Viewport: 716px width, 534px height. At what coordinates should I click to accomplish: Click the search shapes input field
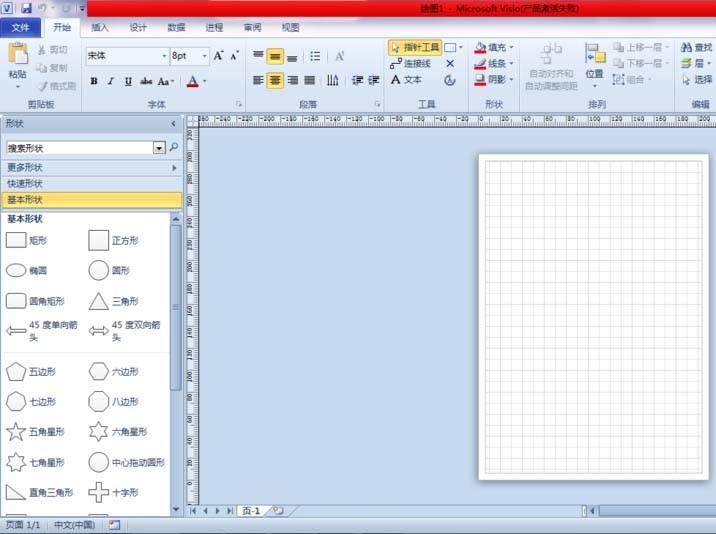(x=80, y=148)
